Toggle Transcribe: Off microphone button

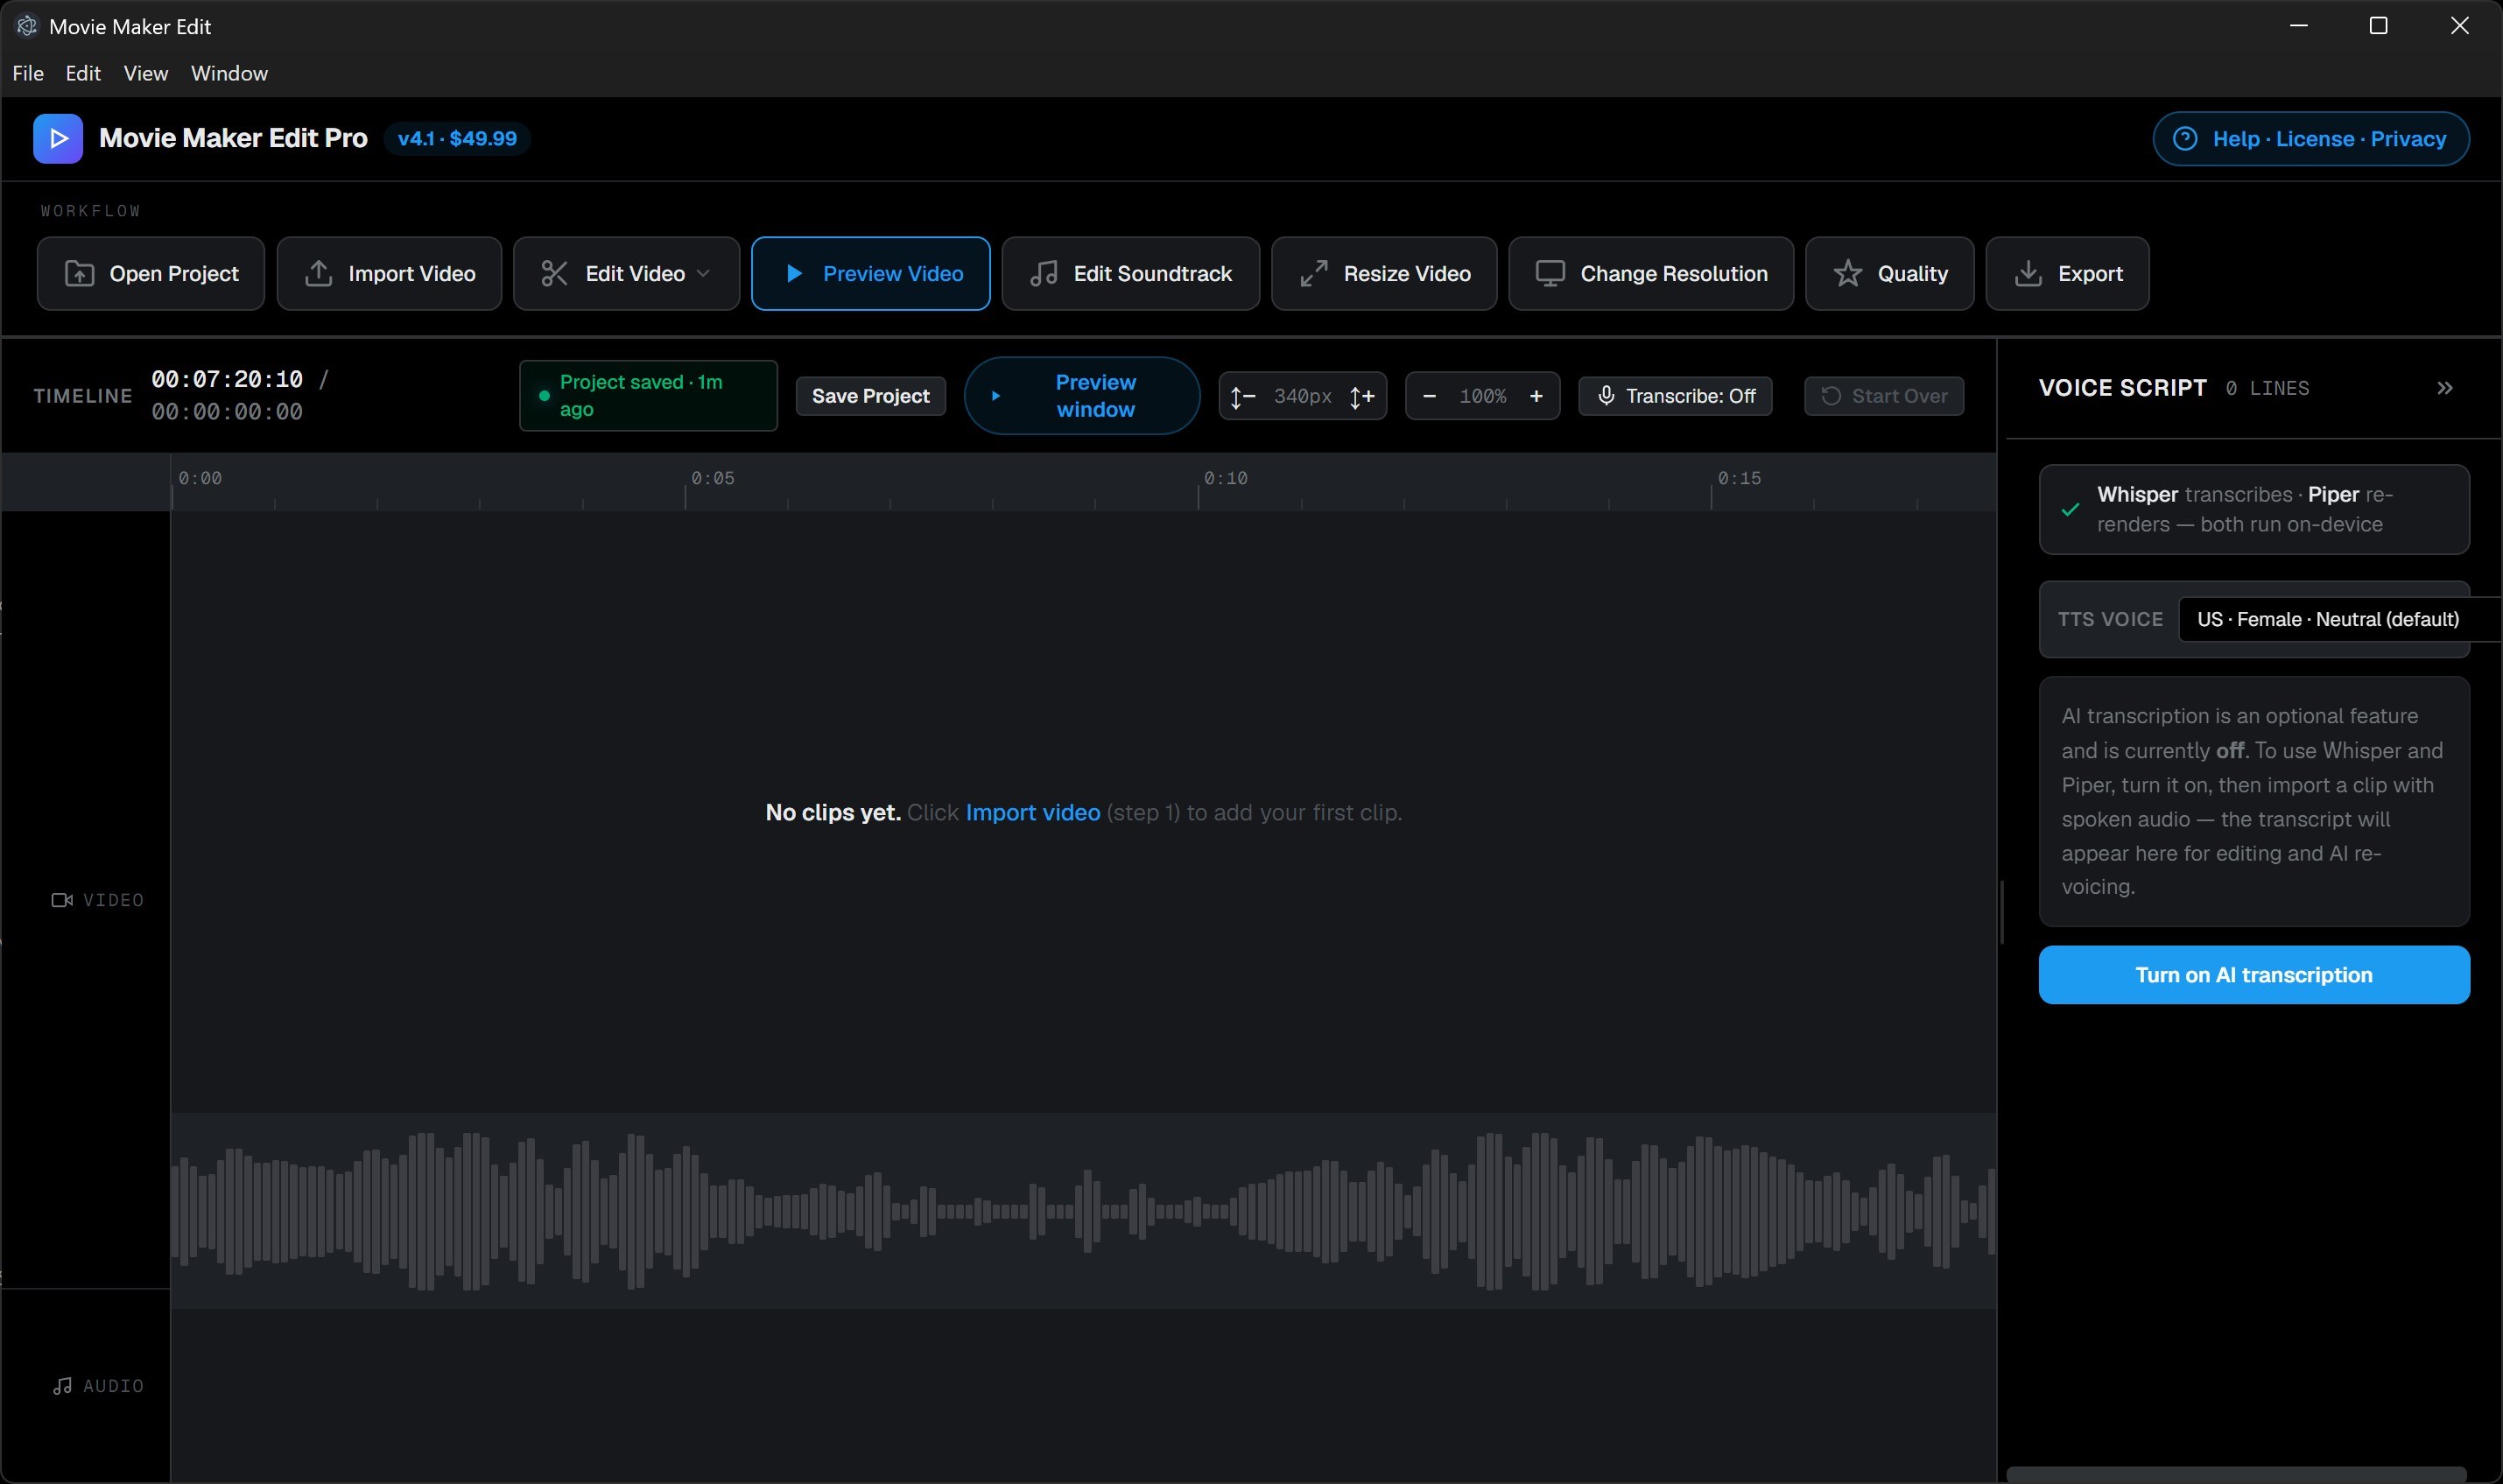pos(1674,396)
